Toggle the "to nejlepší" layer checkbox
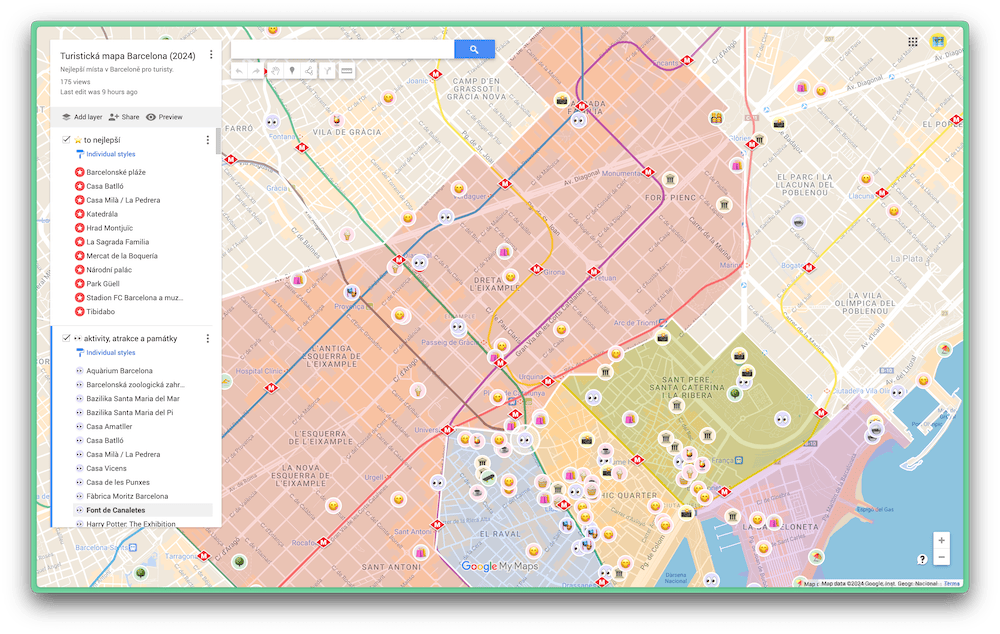 66,140
